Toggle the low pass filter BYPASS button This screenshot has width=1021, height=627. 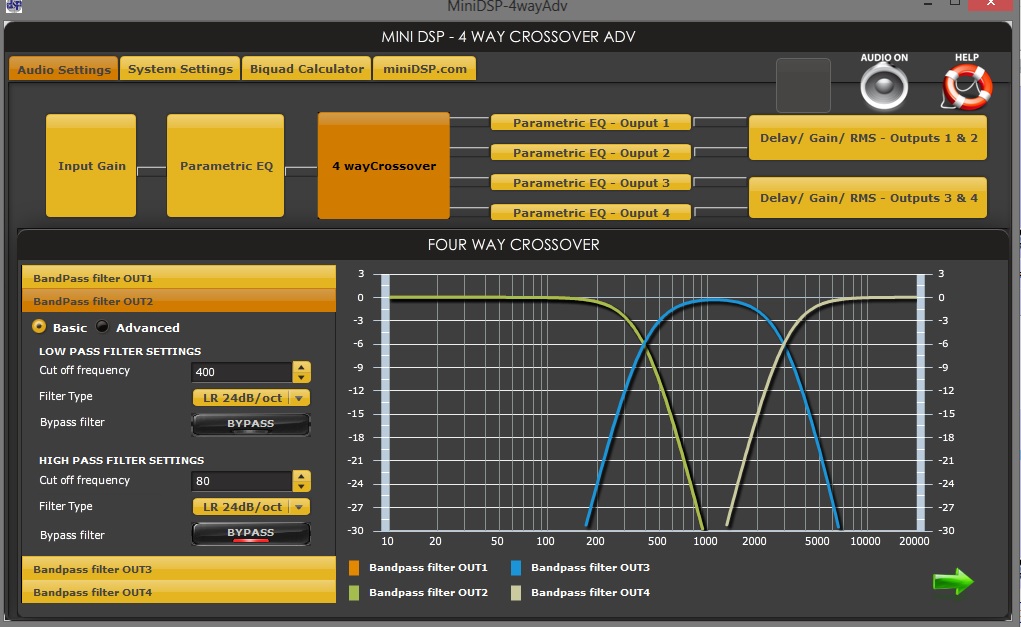coord(251,424)
